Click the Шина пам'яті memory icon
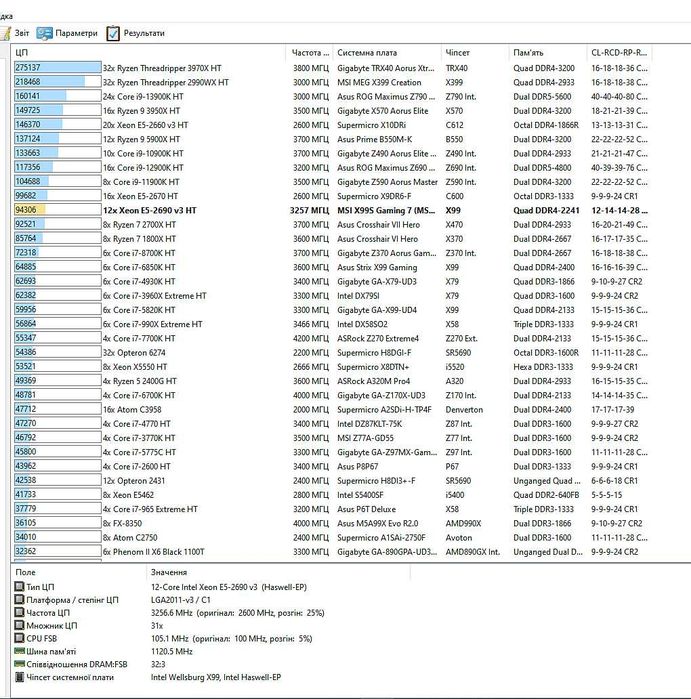Screen dimensions: 691x699 coord(19,651)
